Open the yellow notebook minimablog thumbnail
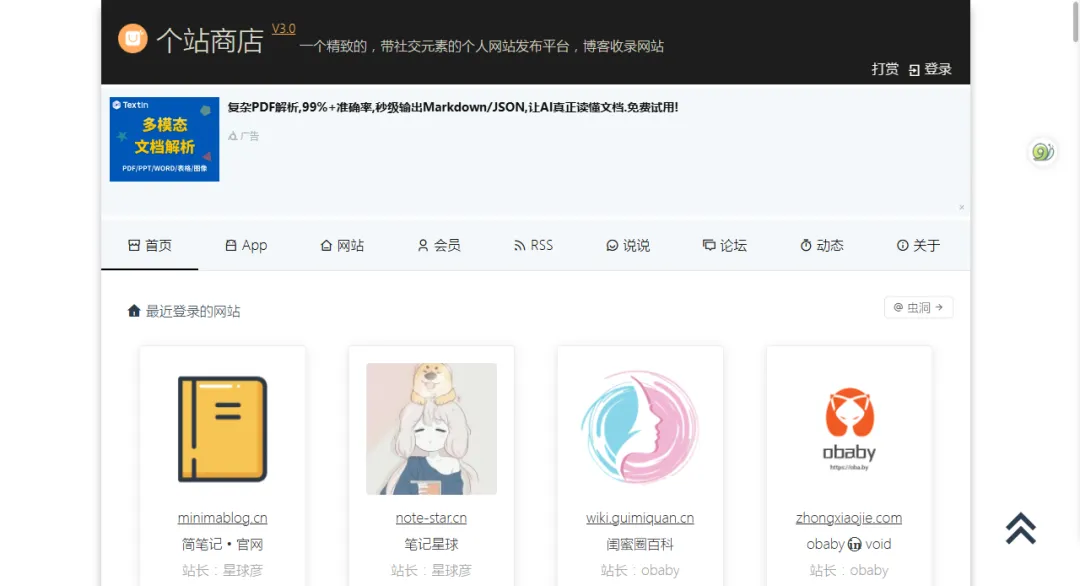Screen dimensions: 1080x586 point(222,428)
